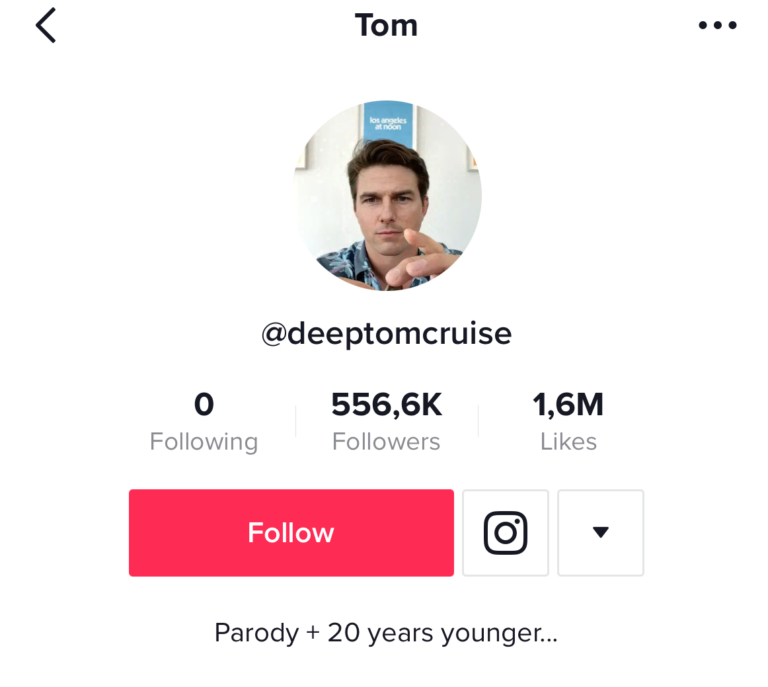Click the Likes label text
This screenshot has height=687, width=768.
point(568,442)
